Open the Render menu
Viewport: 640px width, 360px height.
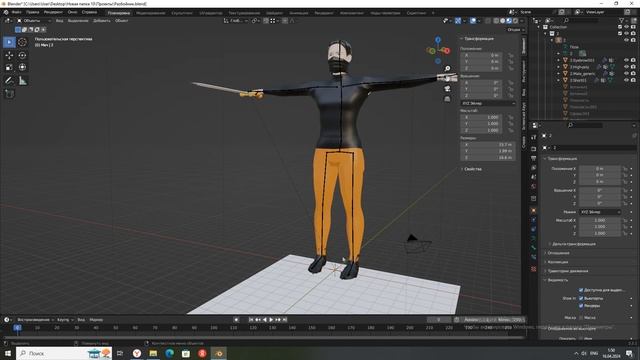click(53, 12)
